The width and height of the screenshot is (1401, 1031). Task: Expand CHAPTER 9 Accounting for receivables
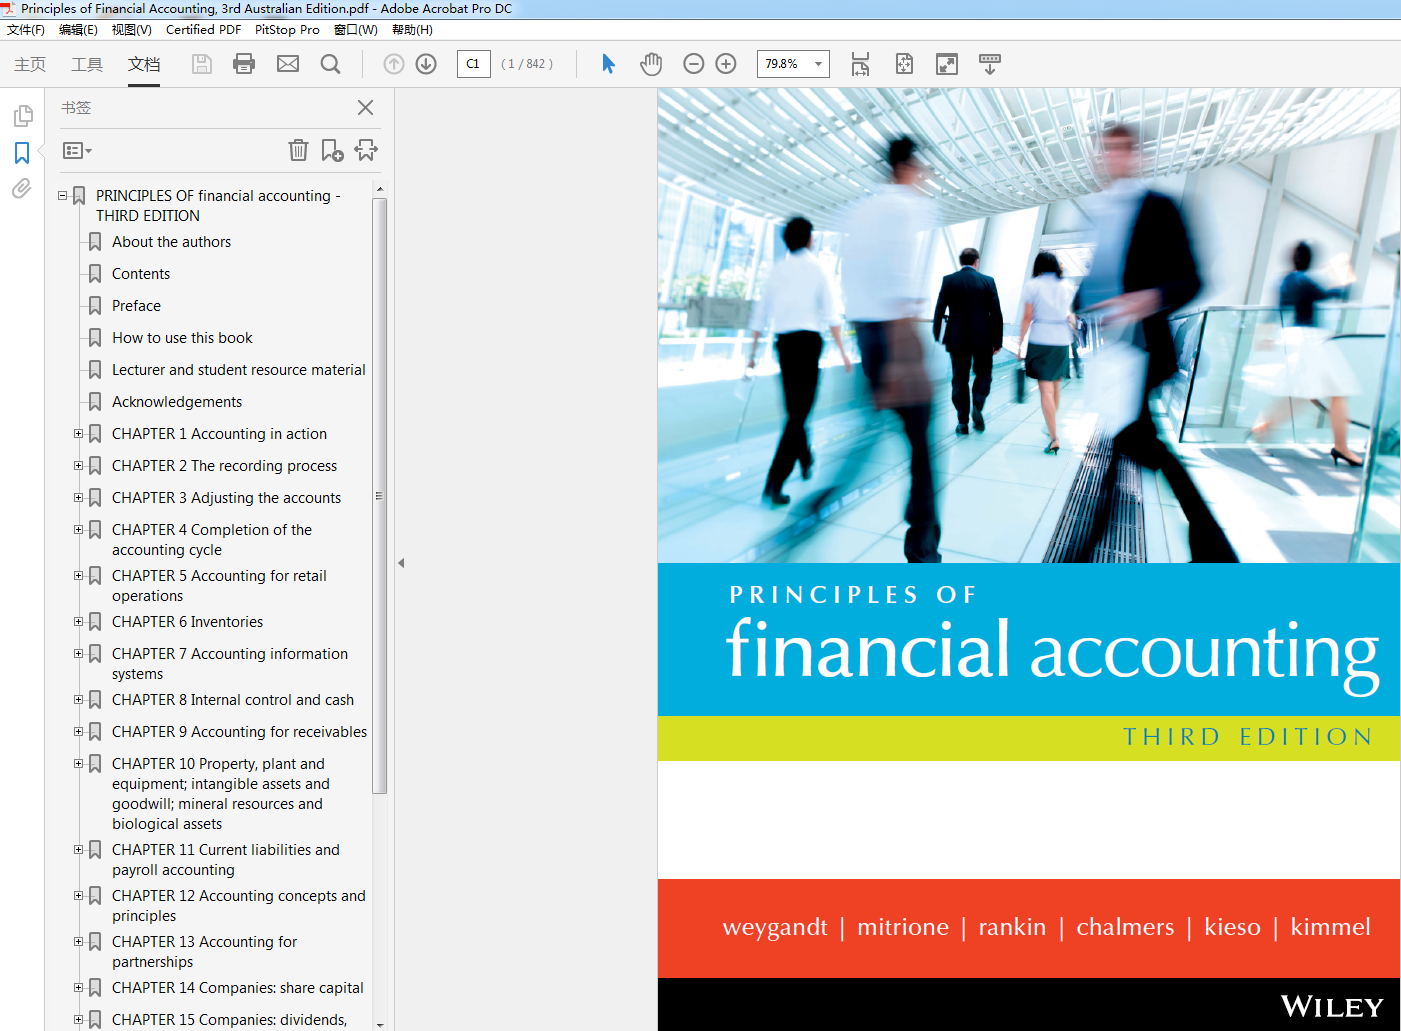(79, 732)
